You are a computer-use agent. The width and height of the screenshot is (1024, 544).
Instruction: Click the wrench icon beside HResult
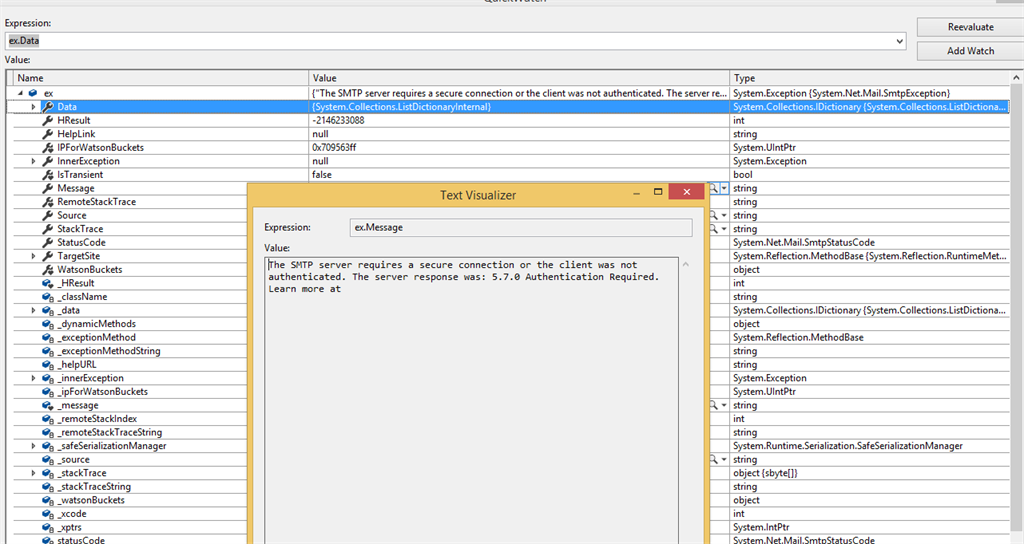pyautogui.click(x=48, y=120)
